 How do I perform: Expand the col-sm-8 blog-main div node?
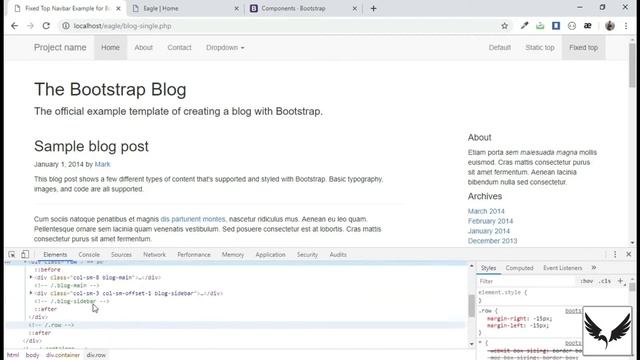pos(31,277)
